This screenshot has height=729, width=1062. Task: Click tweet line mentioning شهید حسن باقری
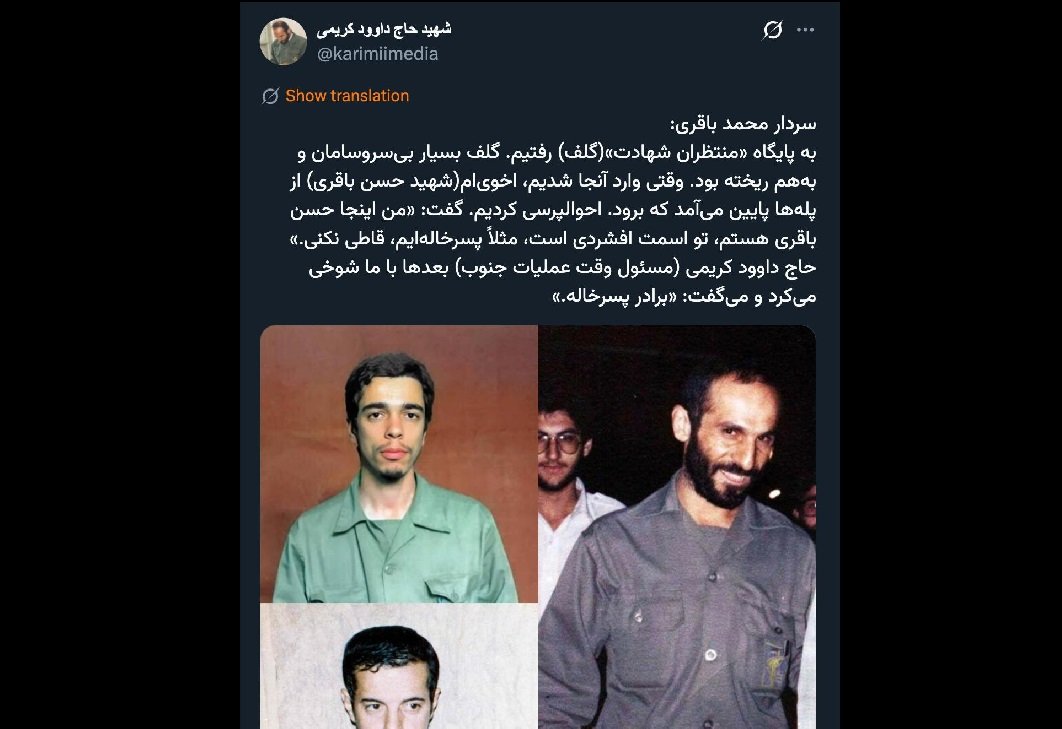click(x=553, y=182)
